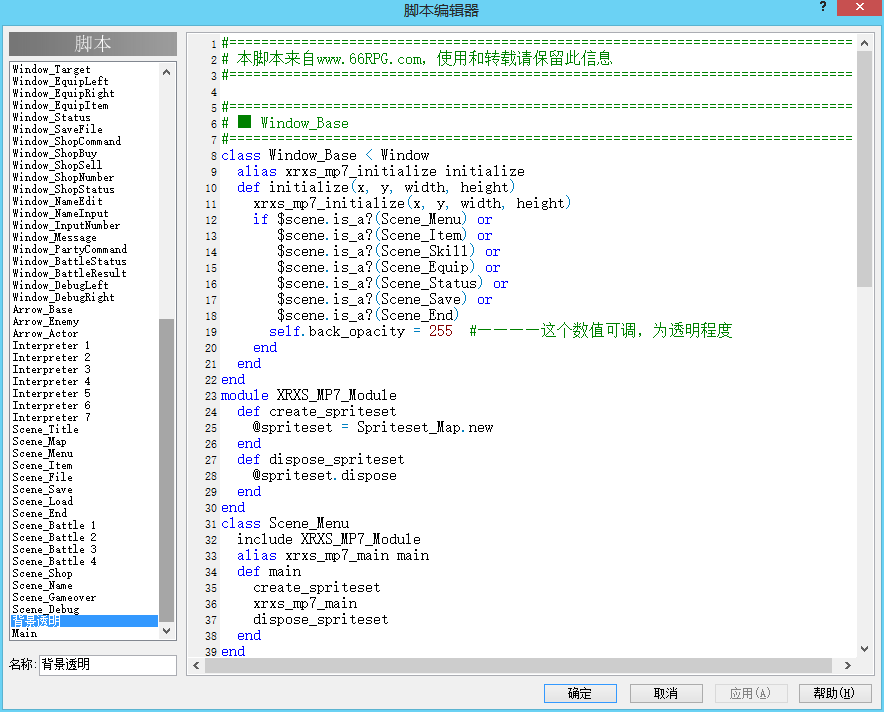
Task: Select the Scene_Gameover script
Action: tap(54, 598)
